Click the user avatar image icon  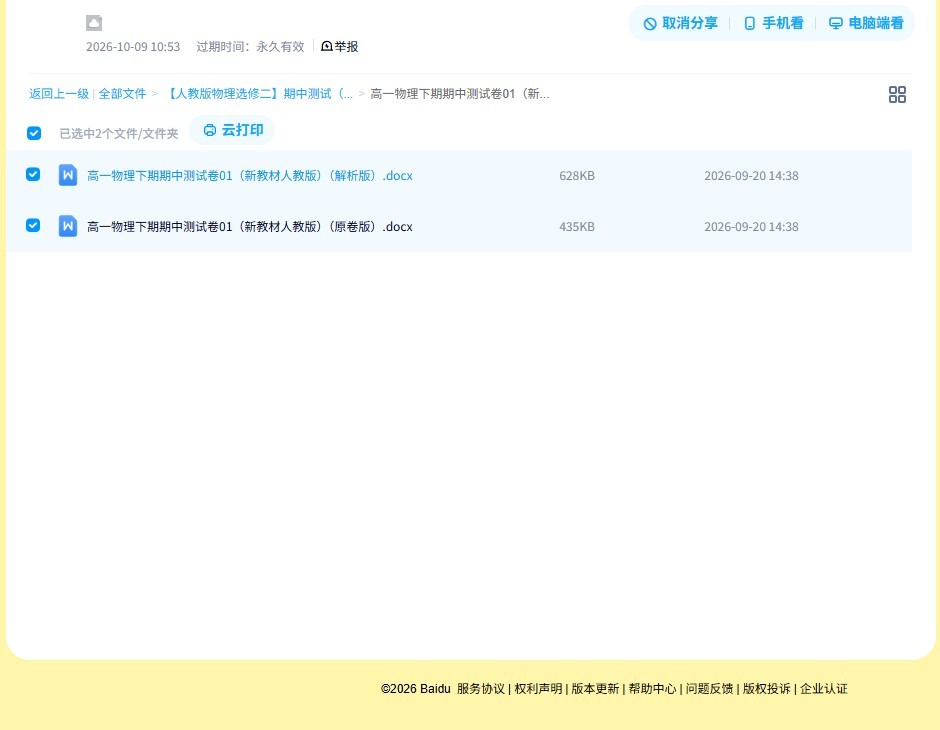94,23
